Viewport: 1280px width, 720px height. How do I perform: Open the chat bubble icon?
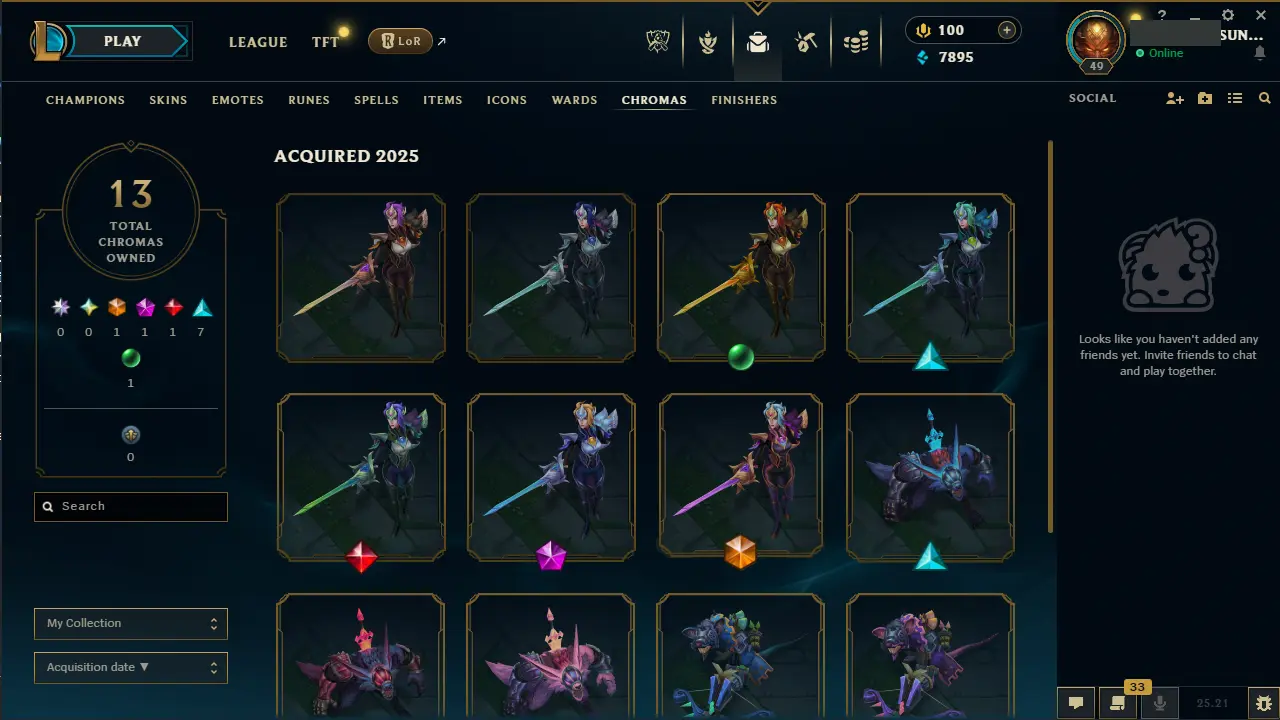(x=1076, y=703)
